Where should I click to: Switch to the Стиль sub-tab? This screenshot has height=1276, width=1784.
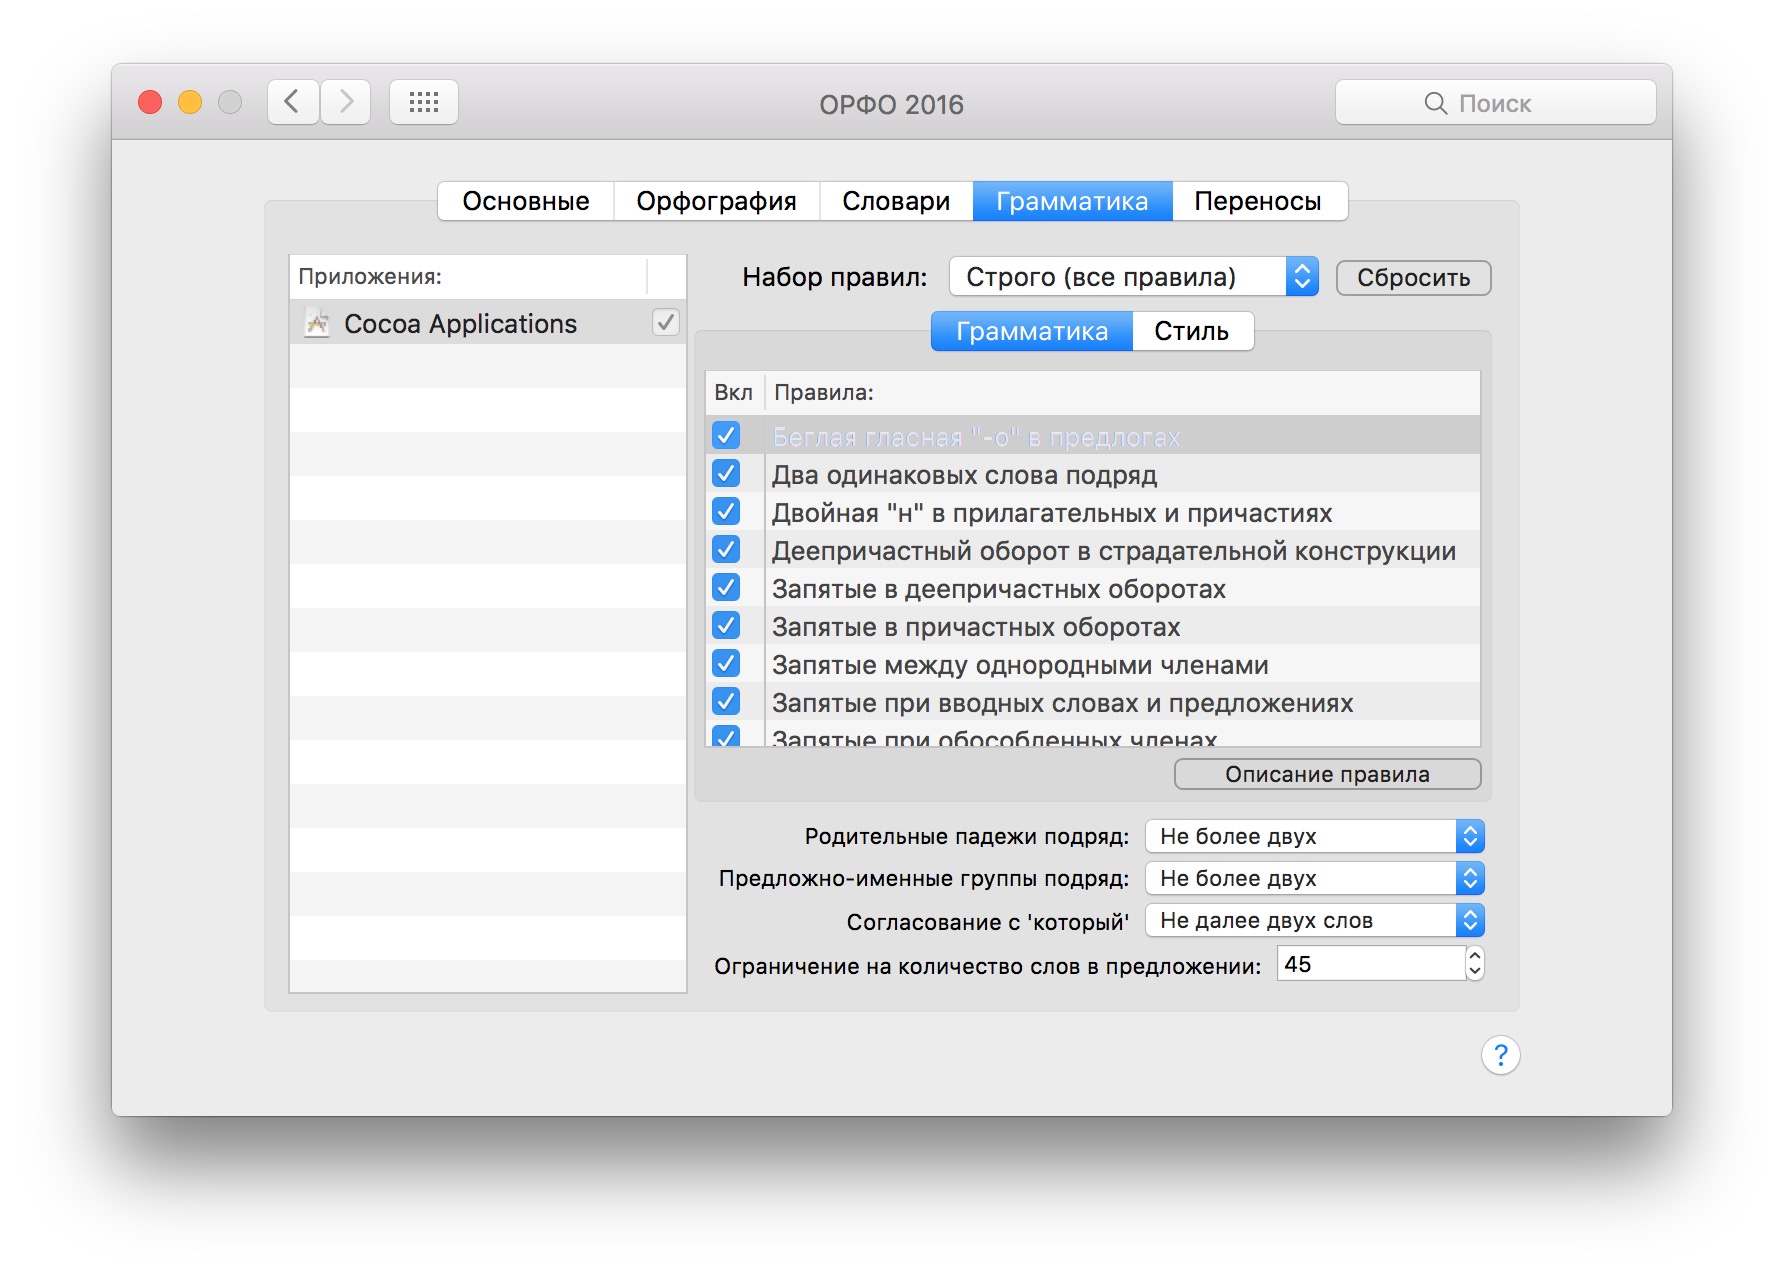(x=1192, y=331)
